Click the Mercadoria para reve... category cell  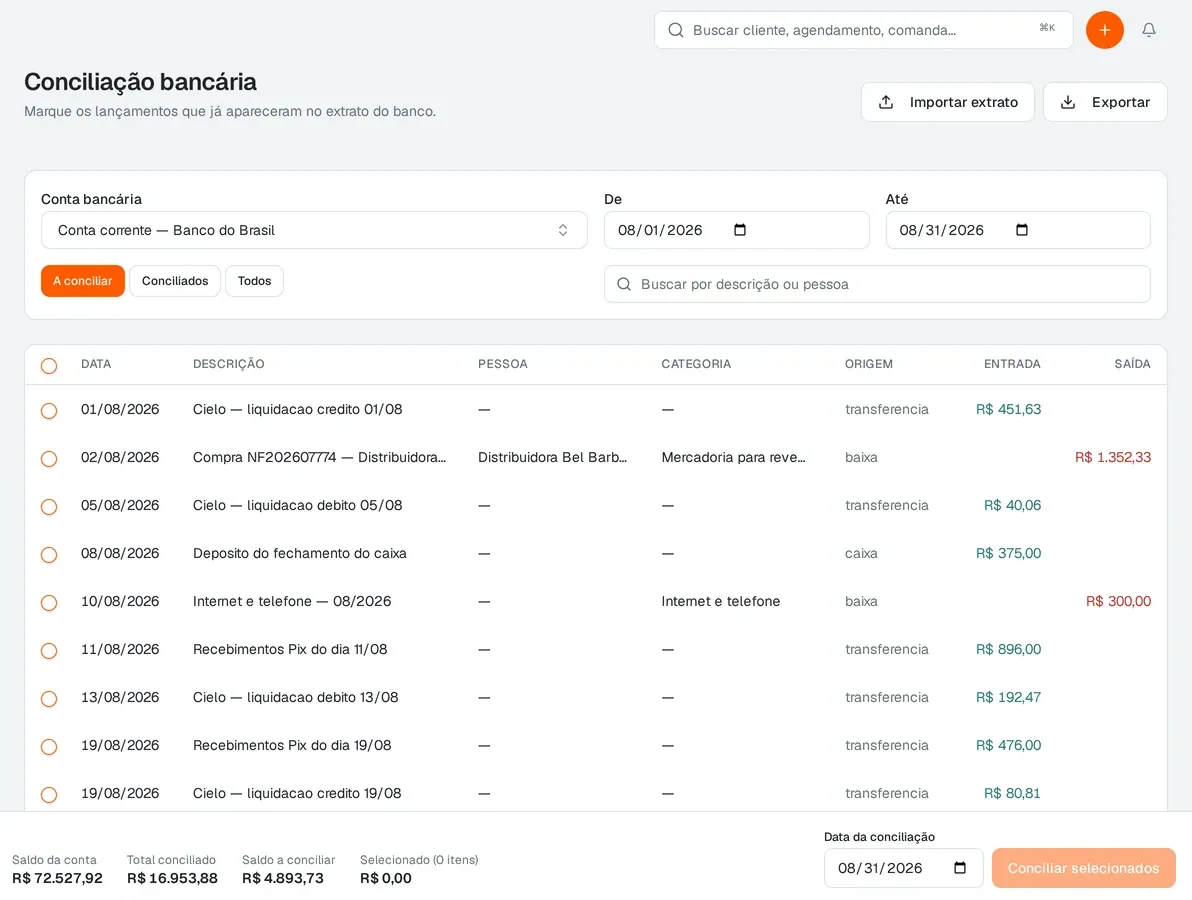[x=733, y=458]
